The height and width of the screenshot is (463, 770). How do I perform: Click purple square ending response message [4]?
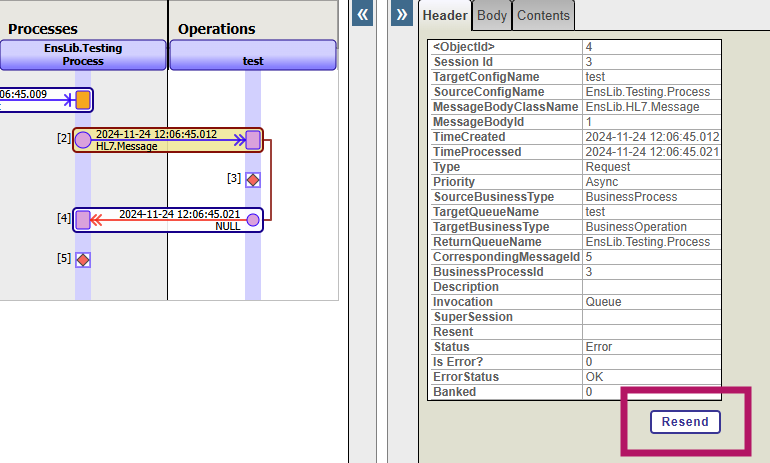pyautogui.click(x=83, y=220)
